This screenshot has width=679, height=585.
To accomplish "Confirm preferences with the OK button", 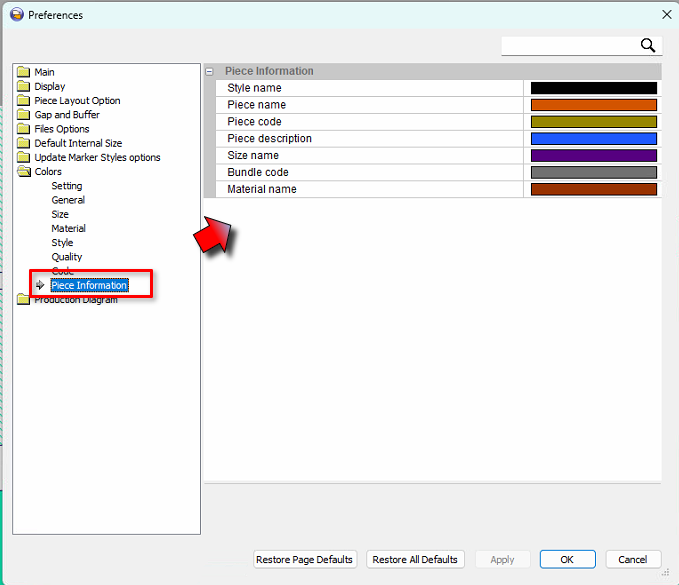I will [567, 559].
